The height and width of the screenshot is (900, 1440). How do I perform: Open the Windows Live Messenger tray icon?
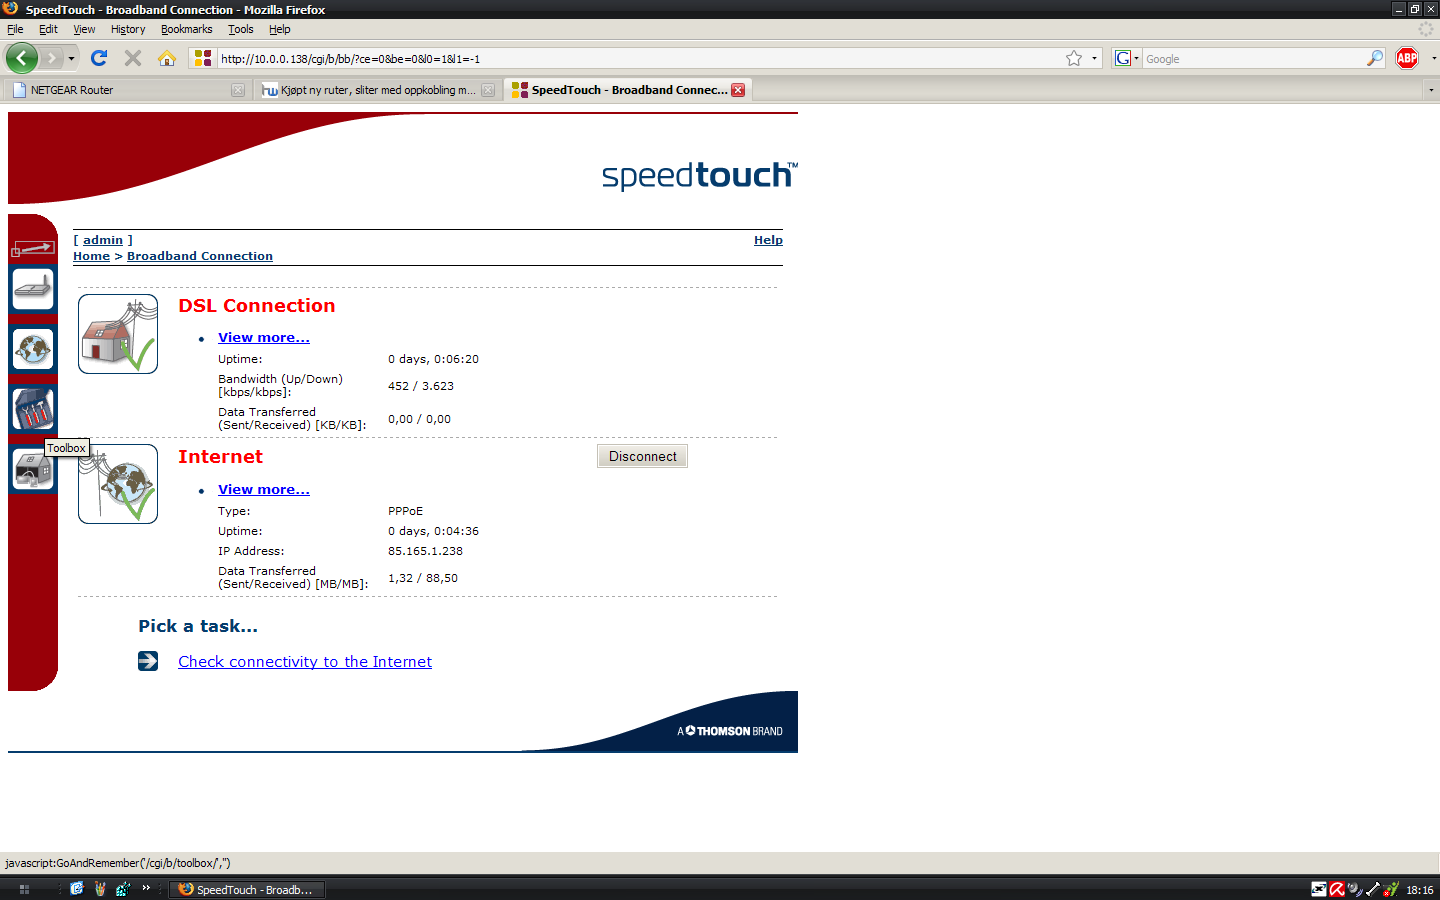tap(1391, 889)
